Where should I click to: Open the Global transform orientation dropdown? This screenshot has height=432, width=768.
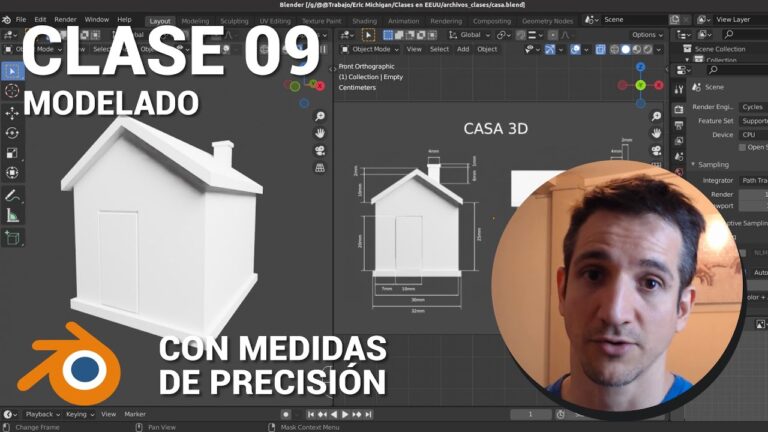(470, 35)
